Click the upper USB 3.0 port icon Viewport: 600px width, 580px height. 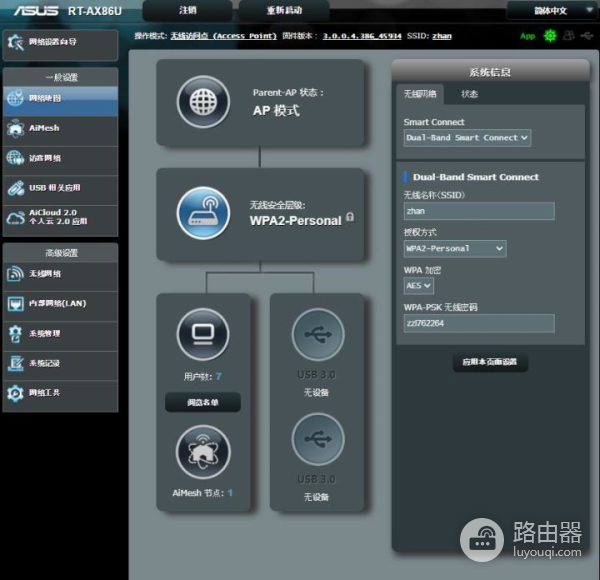click(x=318, y=335)
